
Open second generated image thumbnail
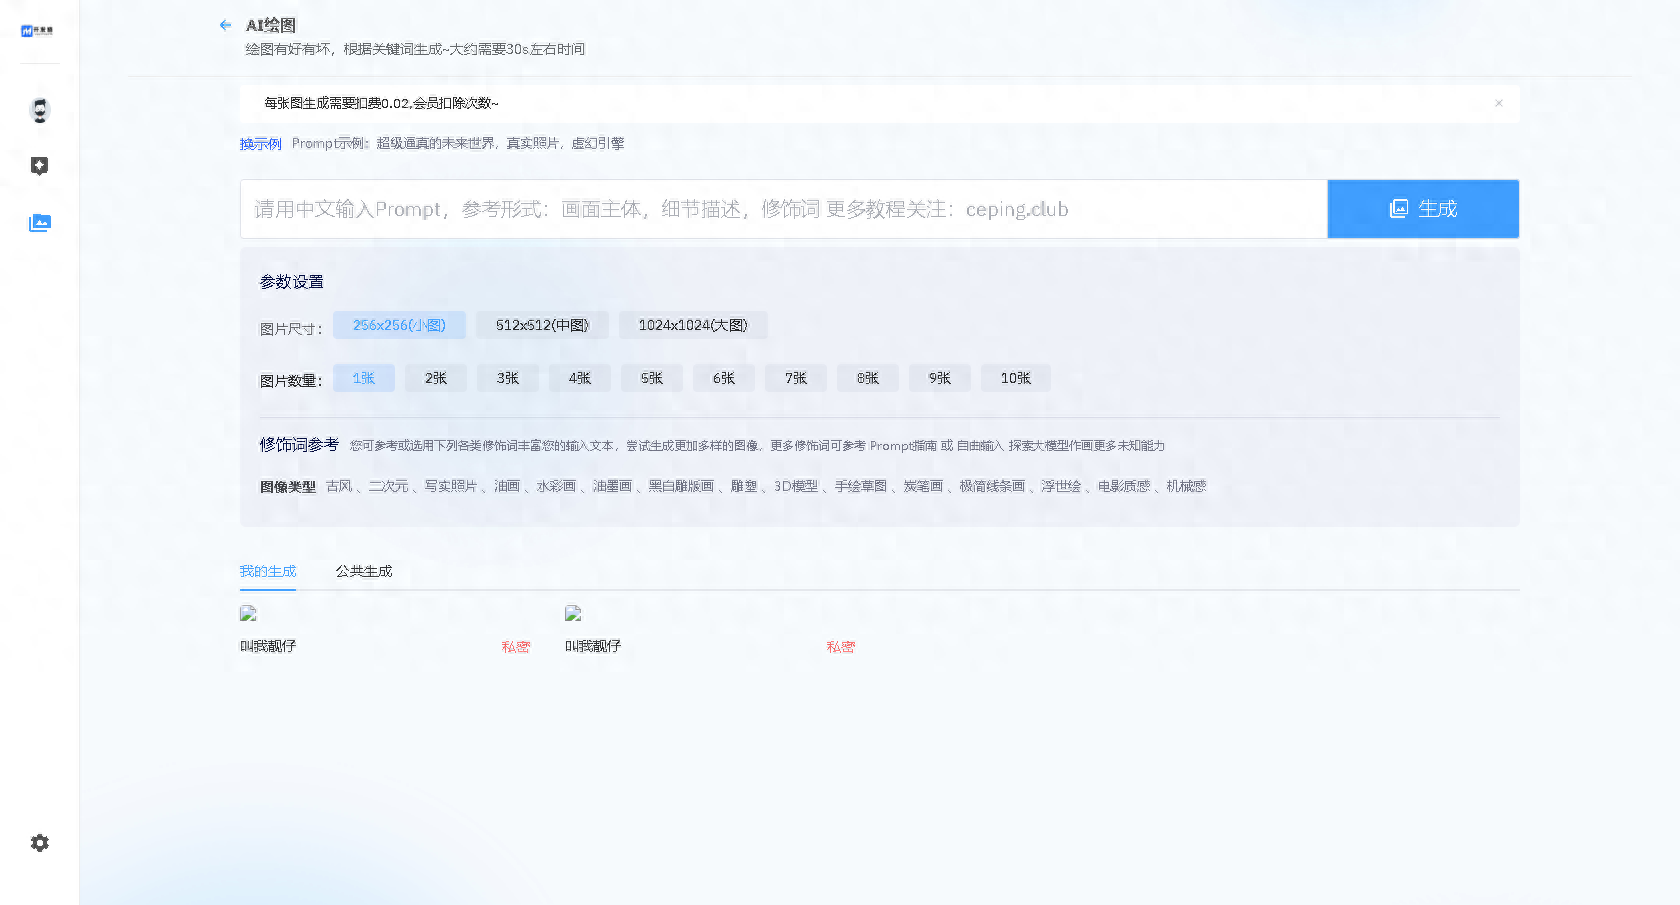pos(573,613)
